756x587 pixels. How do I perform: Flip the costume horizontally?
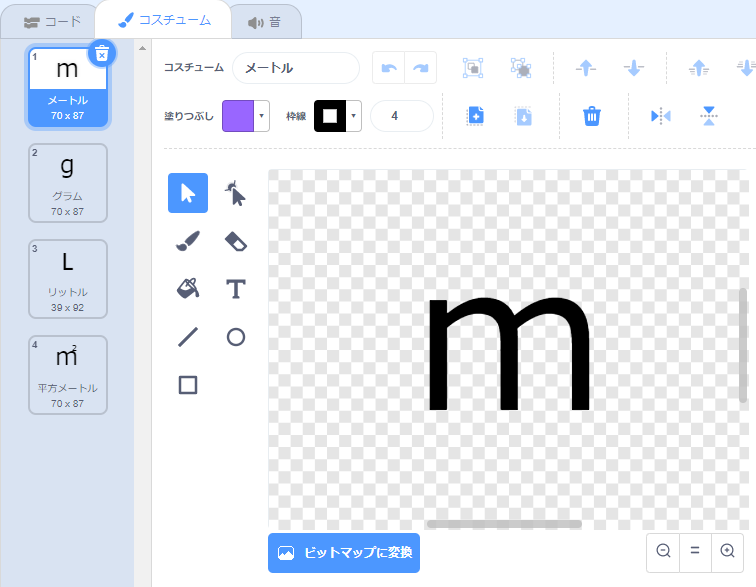point(660,116)
